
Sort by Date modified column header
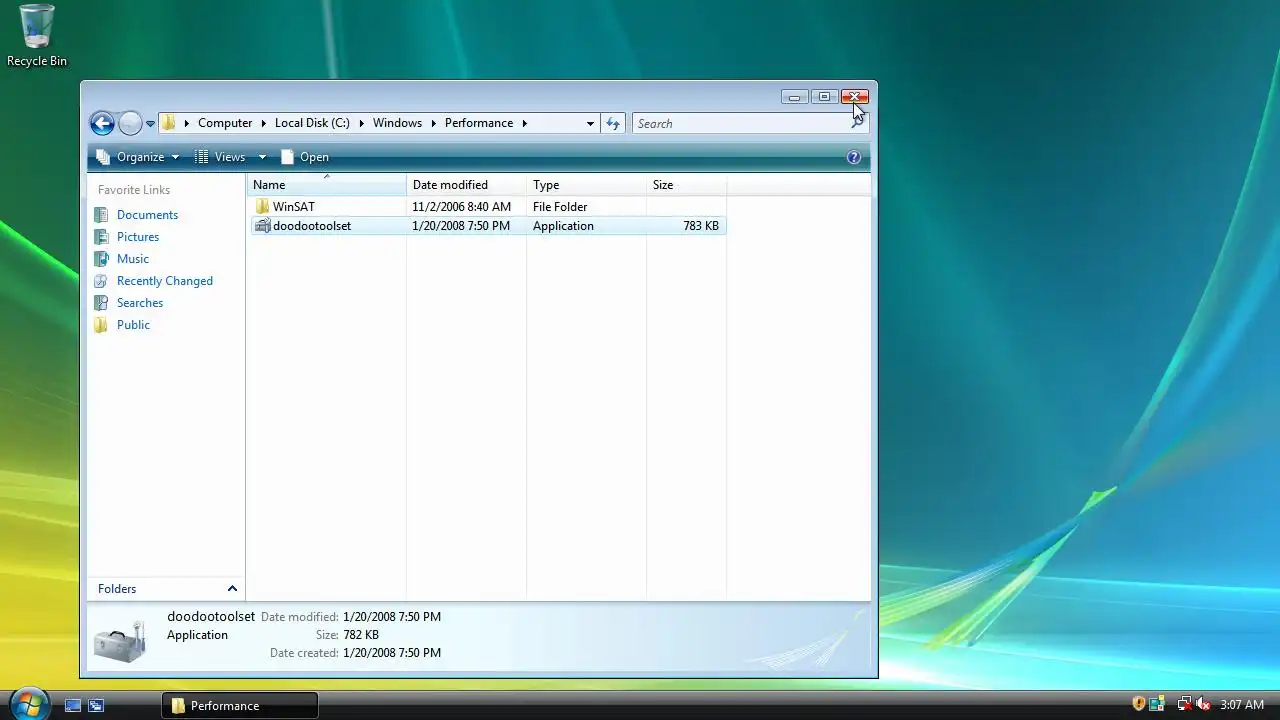[x=466, y=185]
